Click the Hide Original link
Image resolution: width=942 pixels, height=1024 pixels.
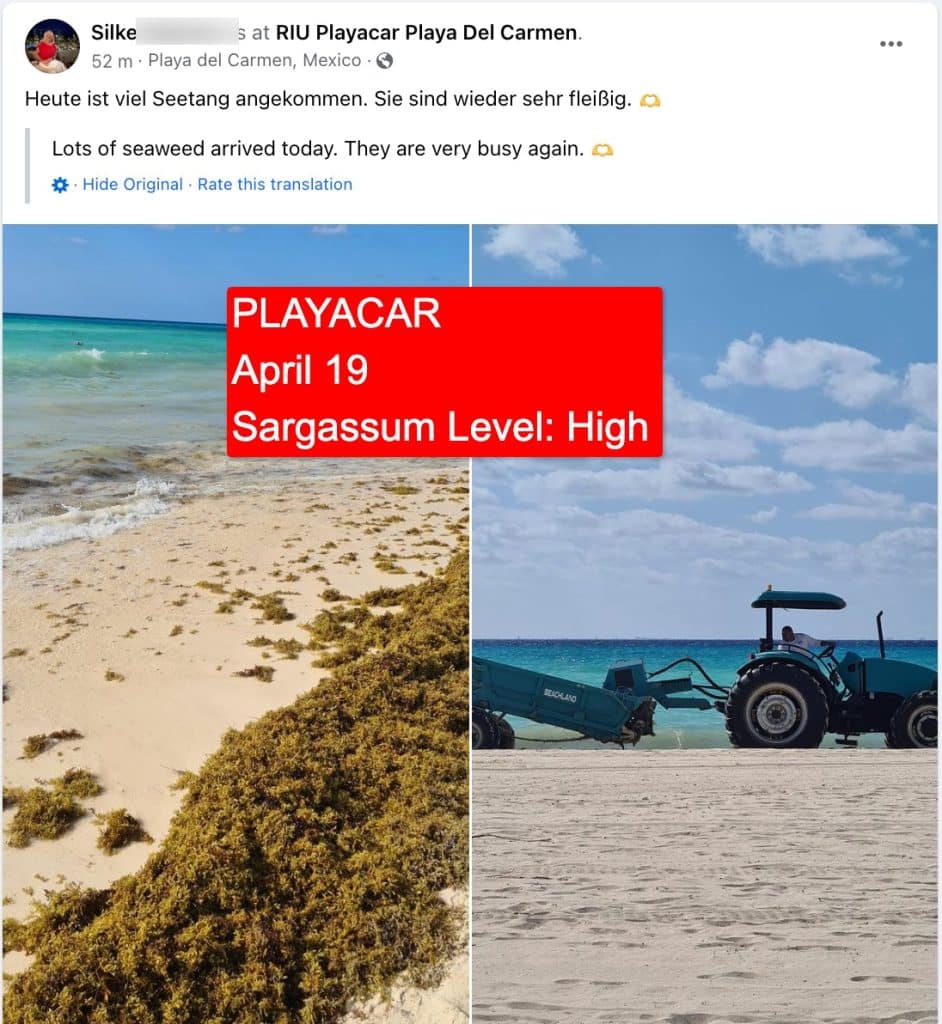pyautogui.click(x=133, y=184)
